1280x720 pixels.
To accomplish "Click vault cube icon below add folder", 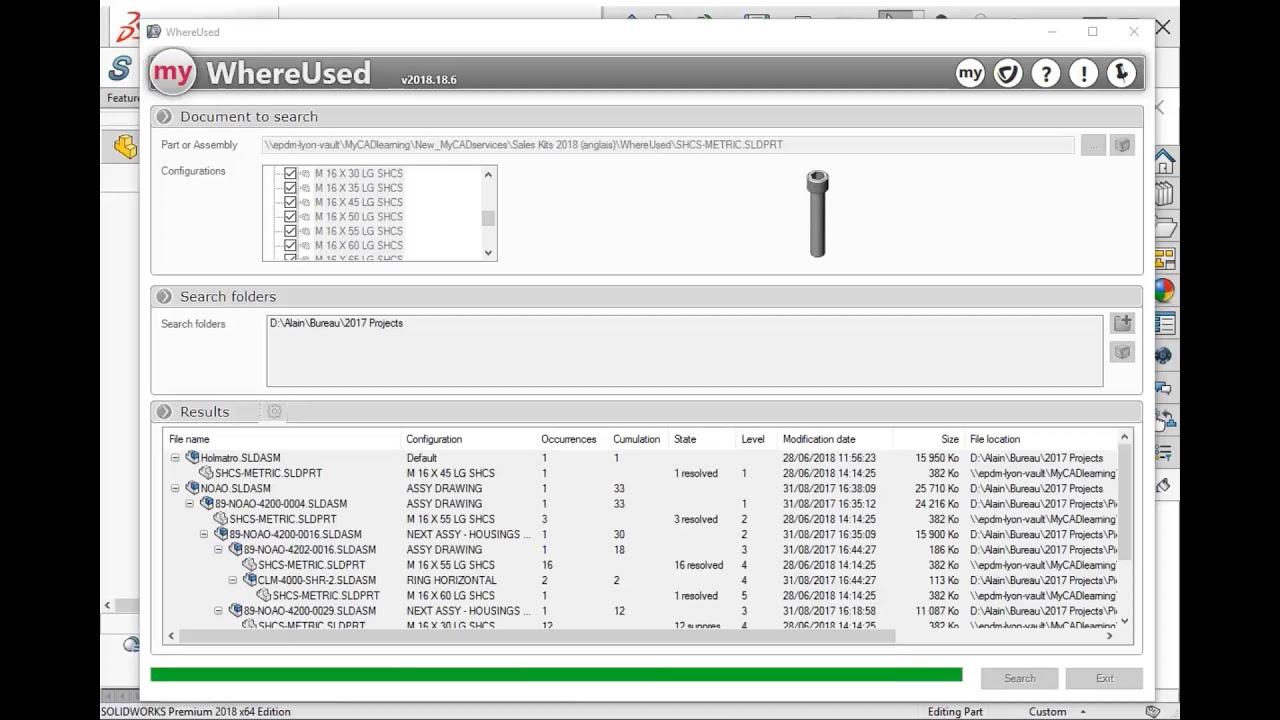I will pos(1122,352).
